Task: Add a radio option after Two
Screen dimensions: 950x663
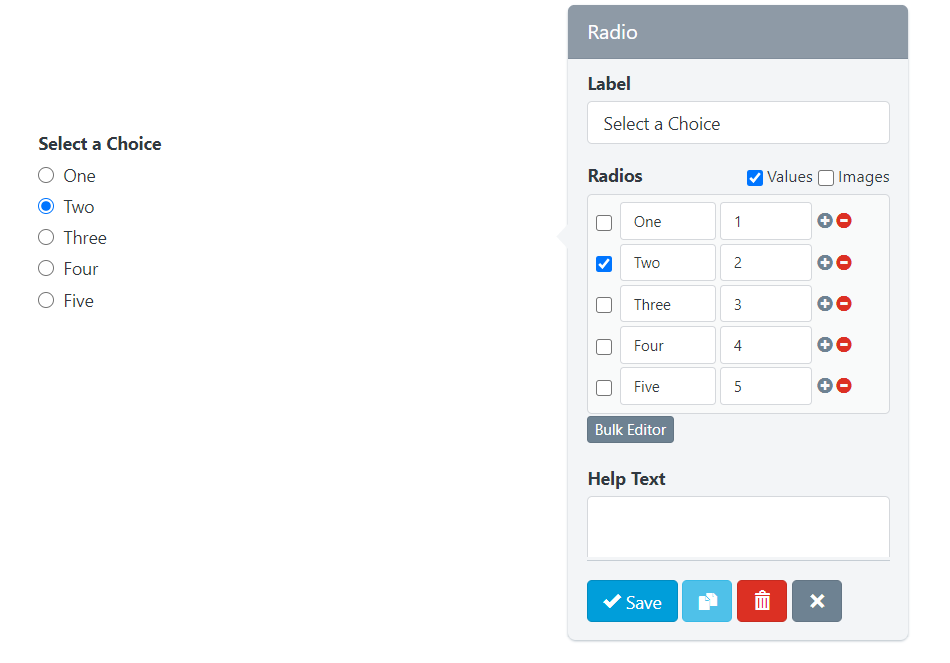Action: [825, 263]
